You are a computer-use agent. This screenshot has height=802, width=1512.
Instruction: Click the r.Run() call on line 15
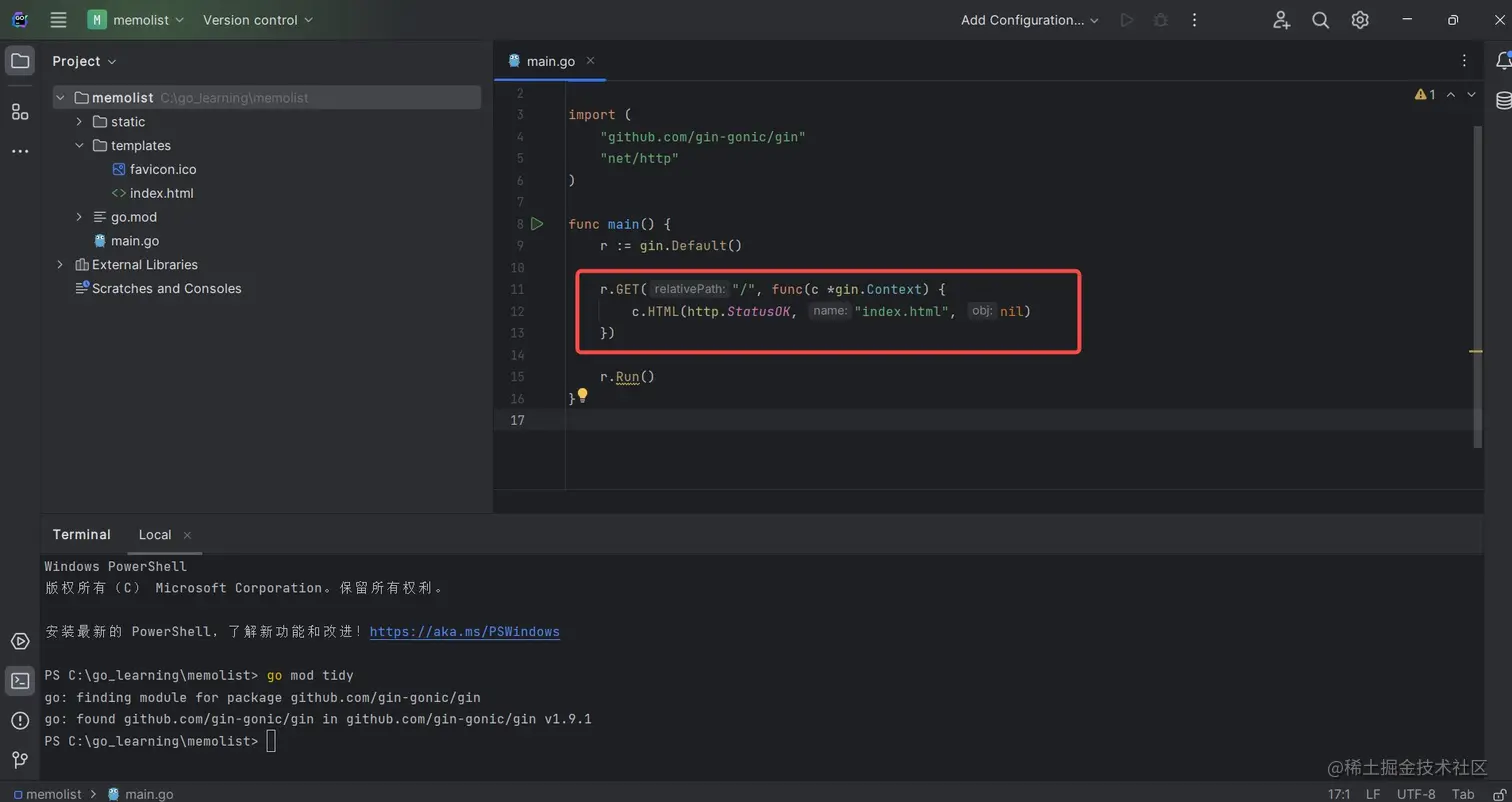point(627,377)
